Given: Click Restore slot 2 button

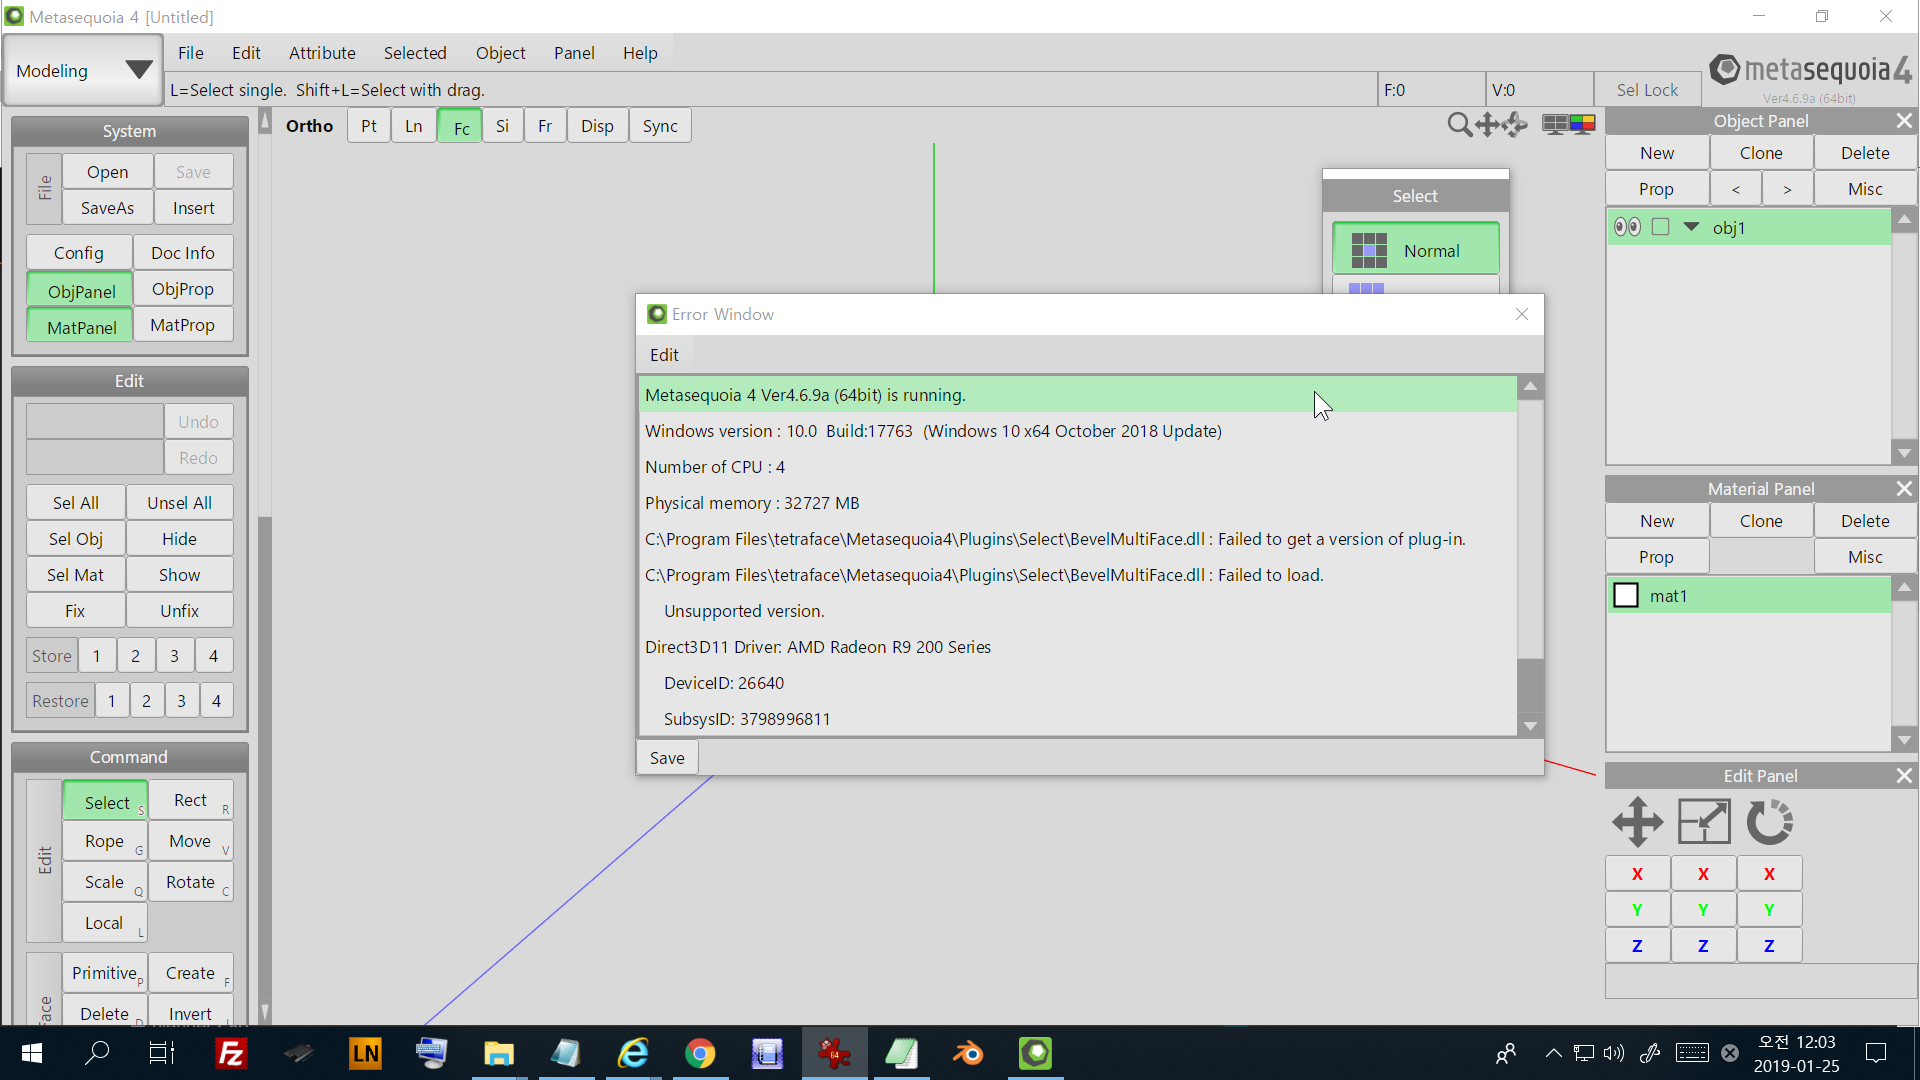Looking at the screenshot, I should tap(146, 701).
